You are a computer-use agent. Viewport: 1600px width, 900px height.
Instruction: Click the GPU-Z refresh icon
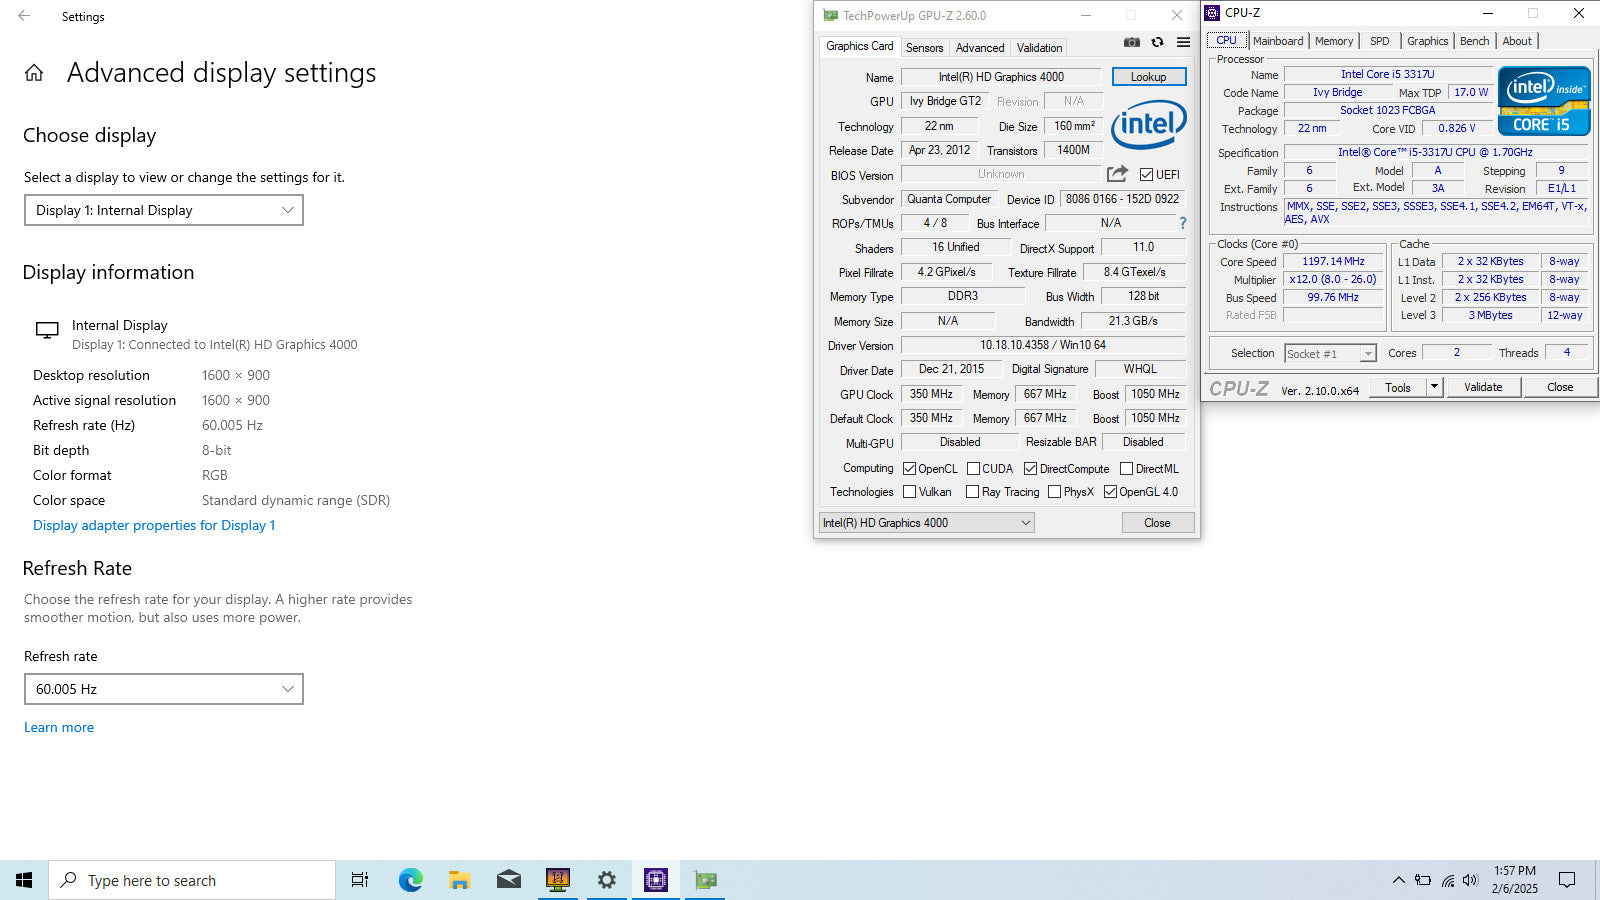[x=1157, y=42]
